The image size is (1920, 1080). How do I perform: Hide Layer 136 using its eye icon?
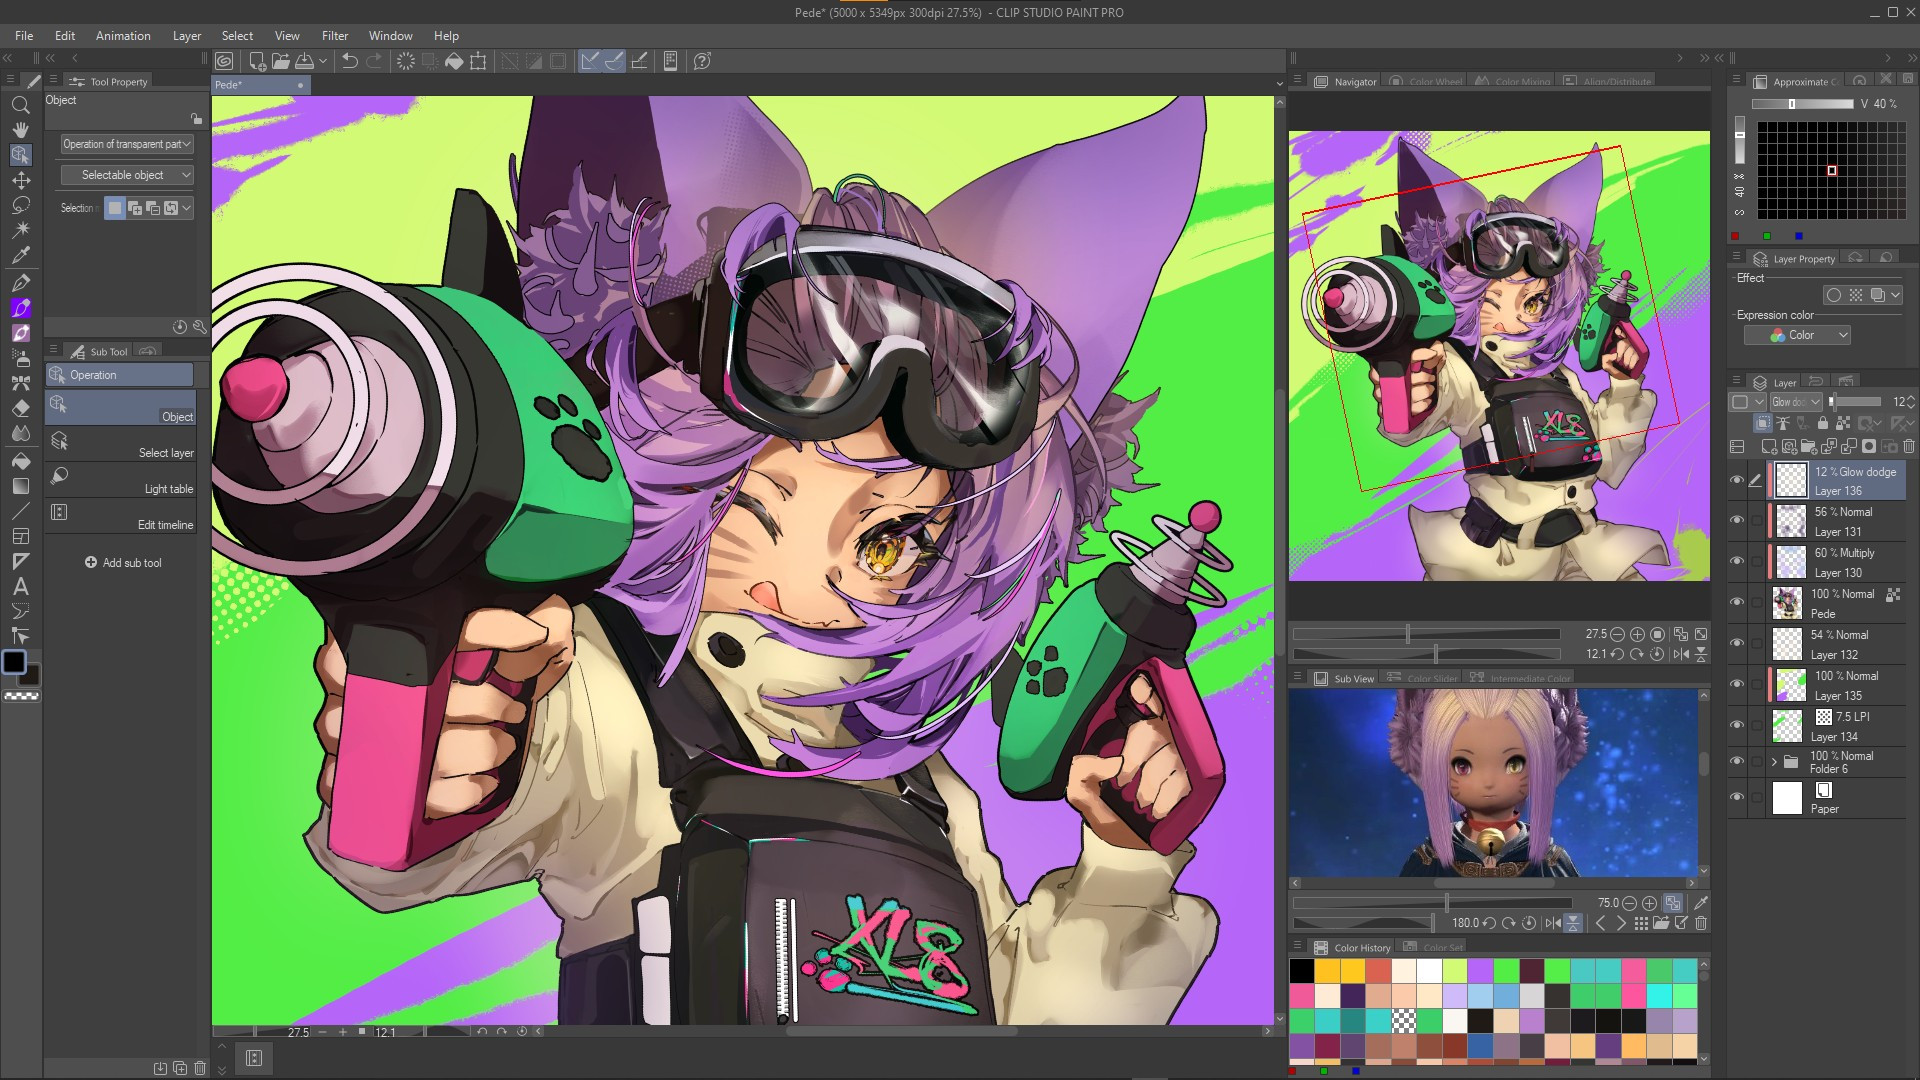pos(1737,480)
